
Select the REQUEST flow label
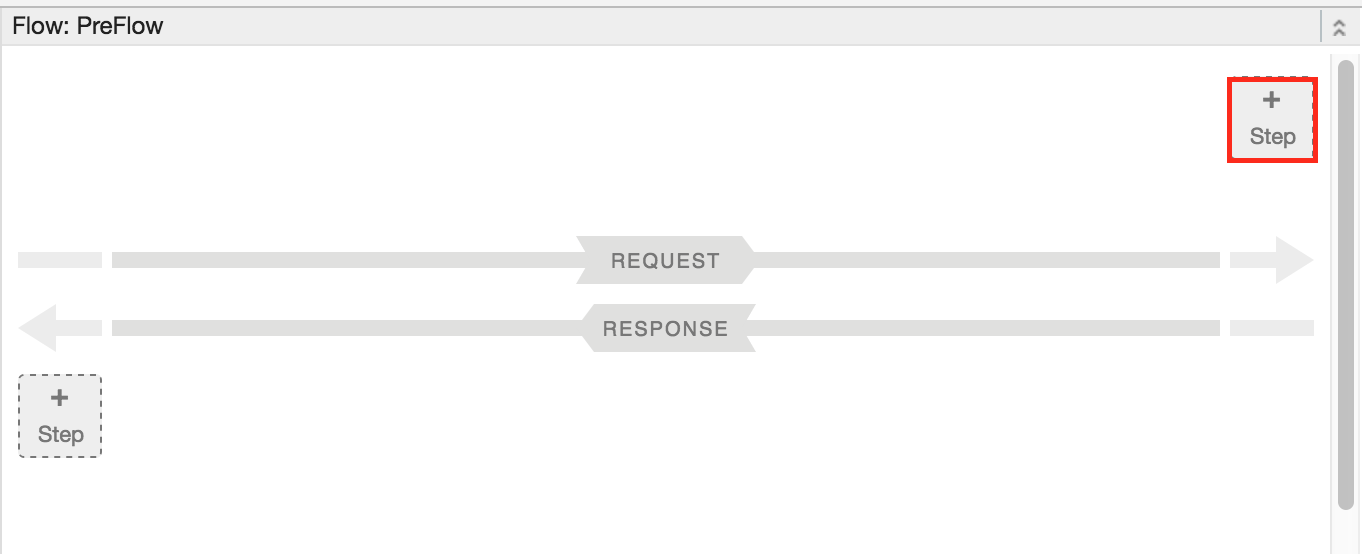click(665, 261)
